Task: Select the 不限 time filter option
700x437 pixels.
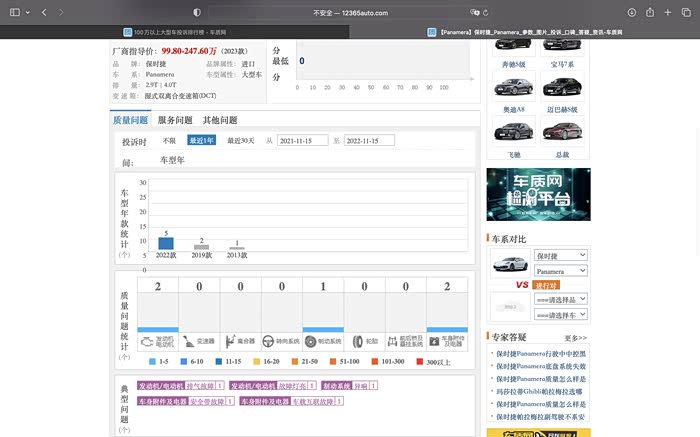Action: [x=169, y=141]
